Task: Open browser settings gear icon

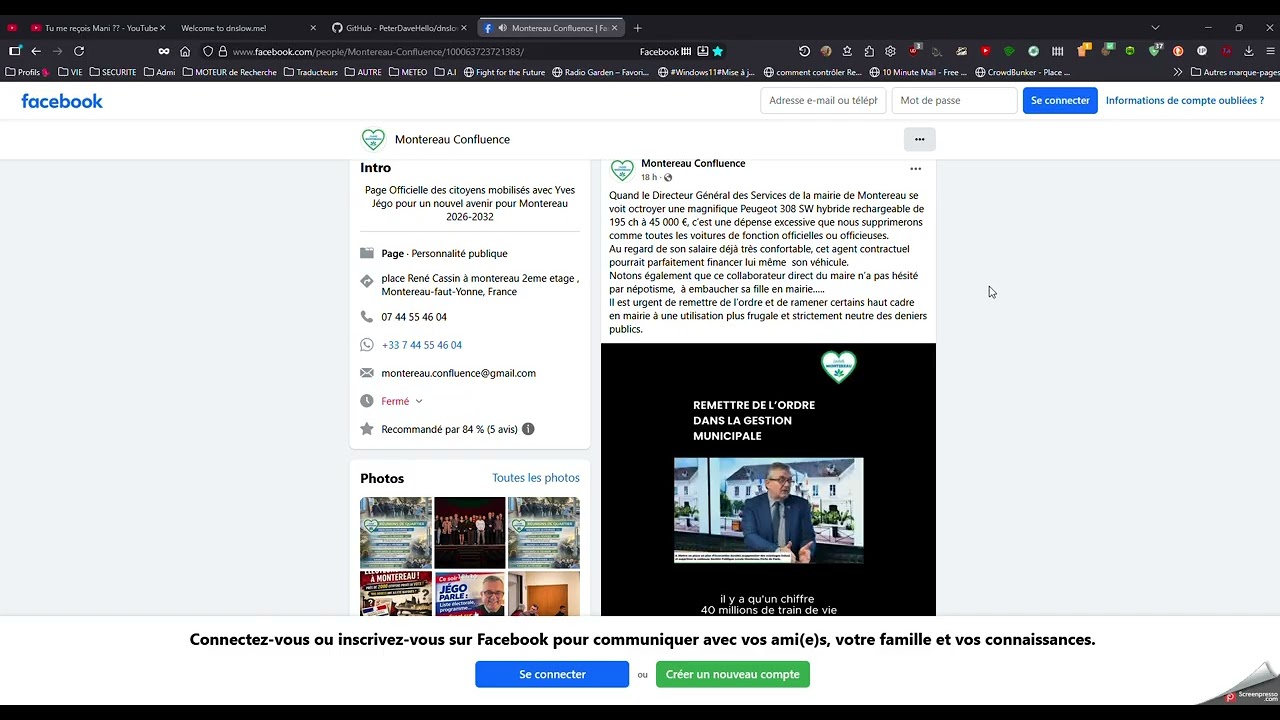Action: click(890, 51)
